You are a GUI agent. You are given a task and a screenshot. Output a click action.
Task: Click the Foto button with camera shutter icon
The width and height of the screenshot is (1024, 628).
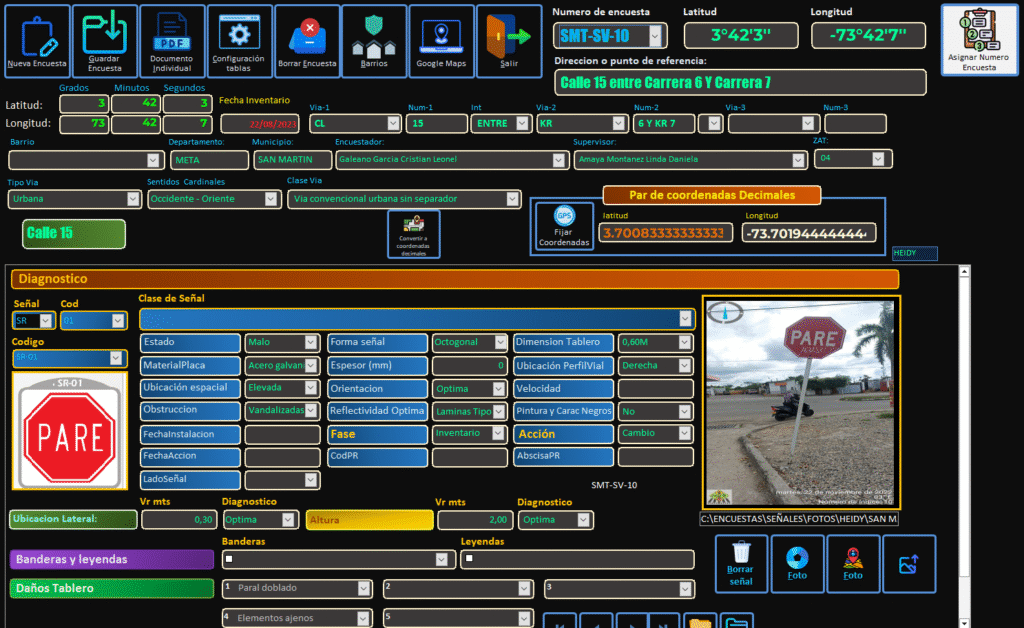coord(797,564)
